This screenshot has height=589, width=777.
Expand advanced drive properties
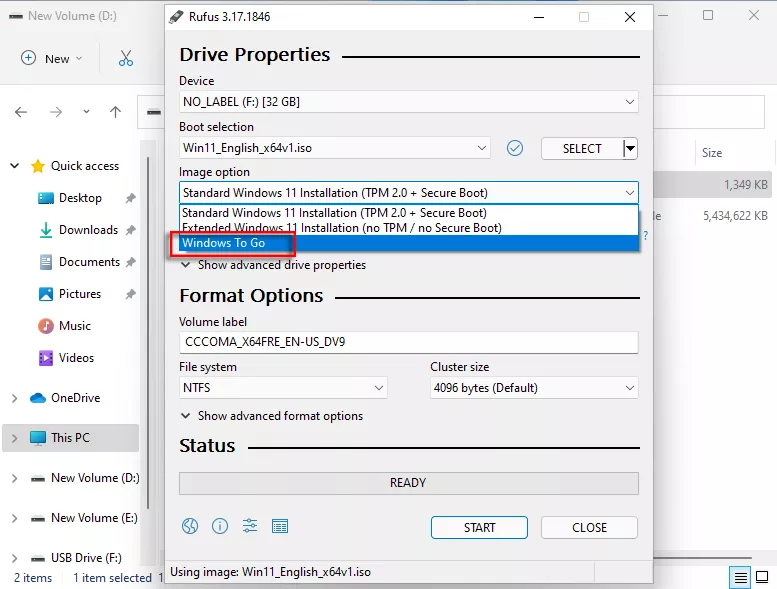[x=273, y=265]
